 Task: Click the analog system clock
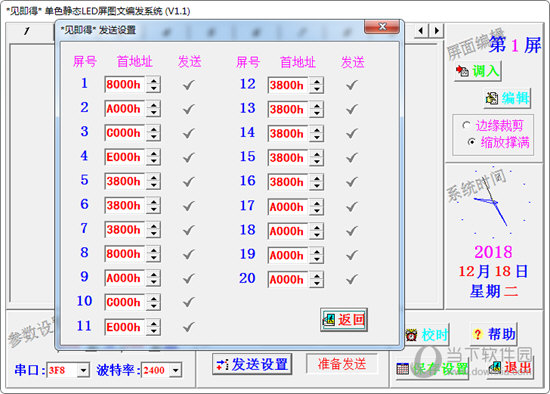click(x=494, y=202)
